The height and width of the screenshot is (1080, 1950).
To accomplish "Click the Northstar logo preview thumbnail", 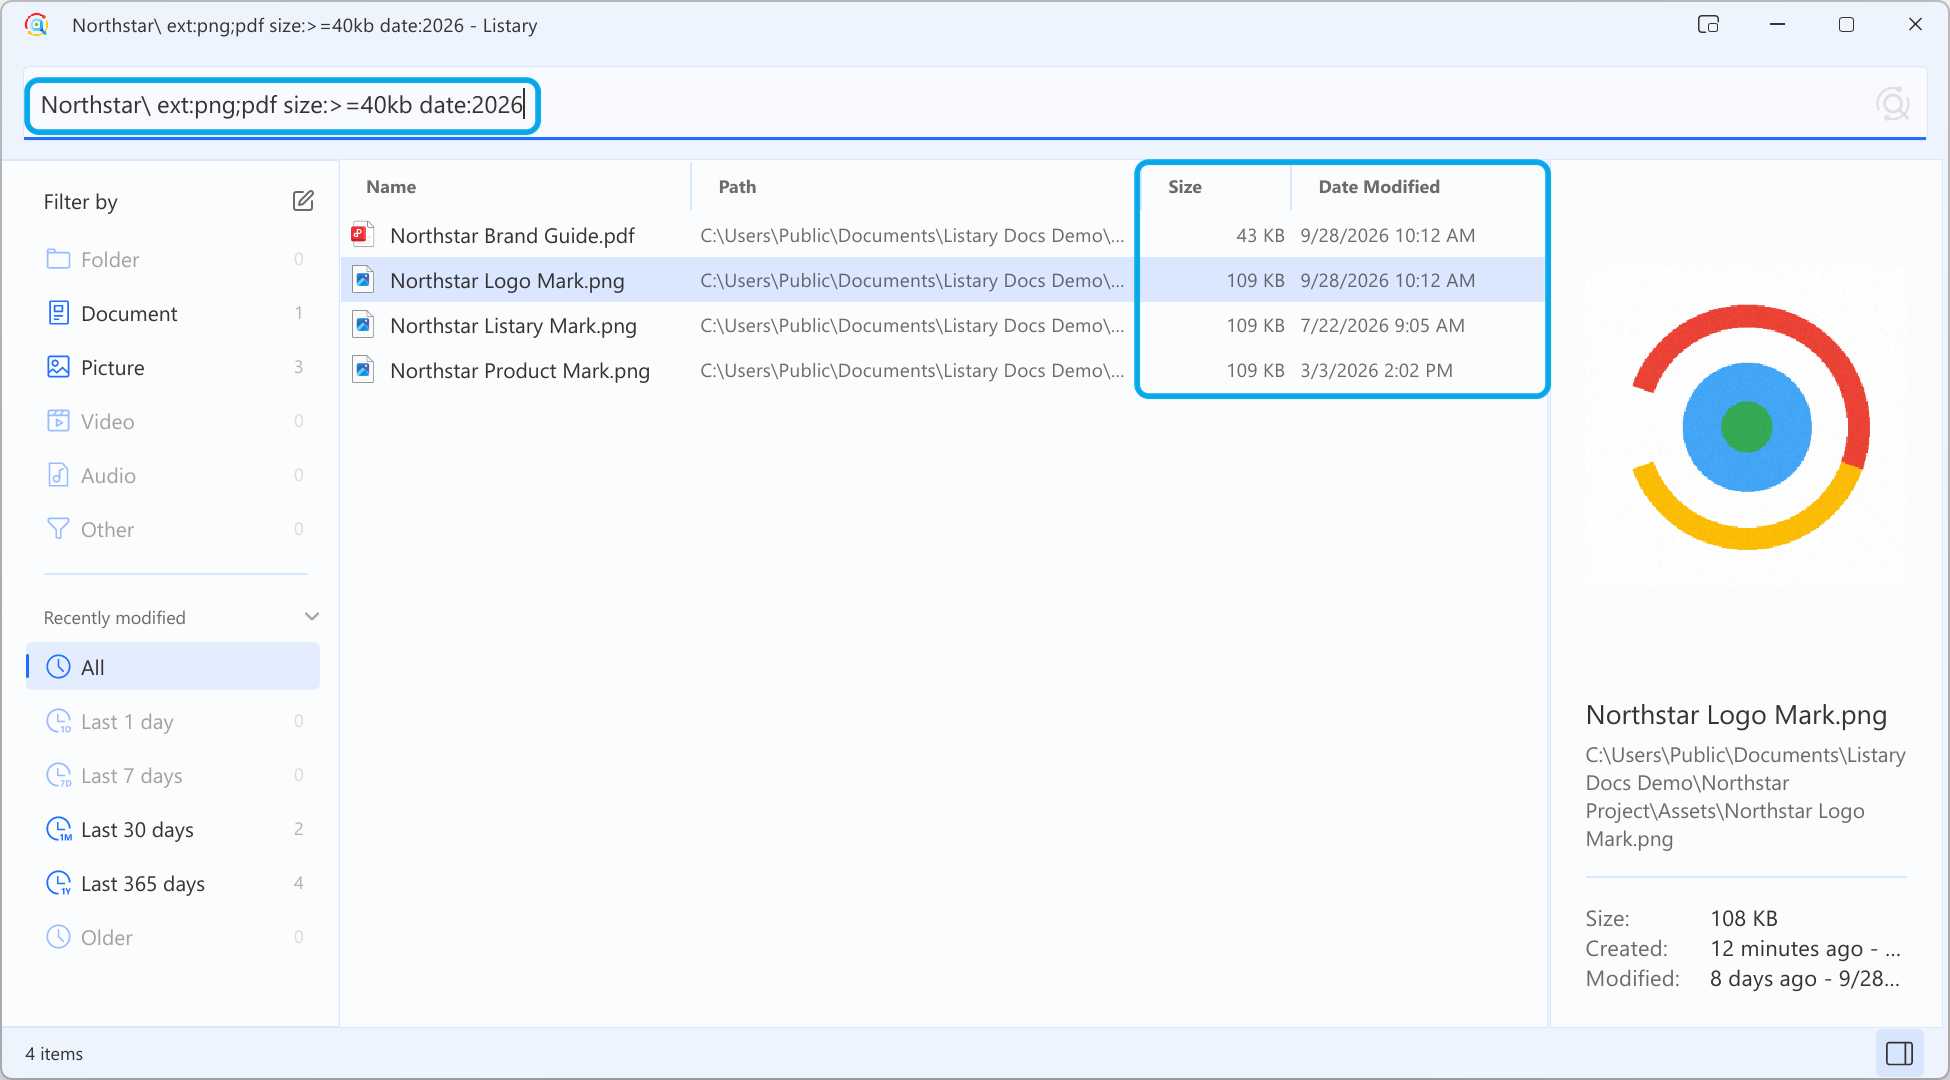I will click(x=1747, y=427).
